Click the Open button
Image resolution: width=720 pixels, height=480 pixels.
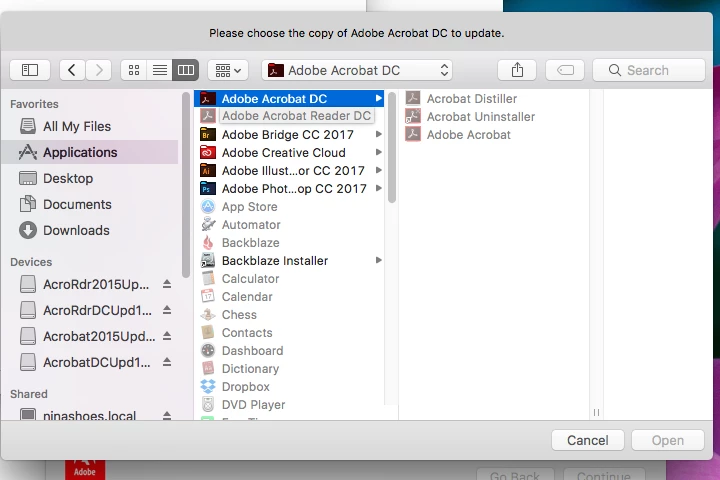point(668,440)
